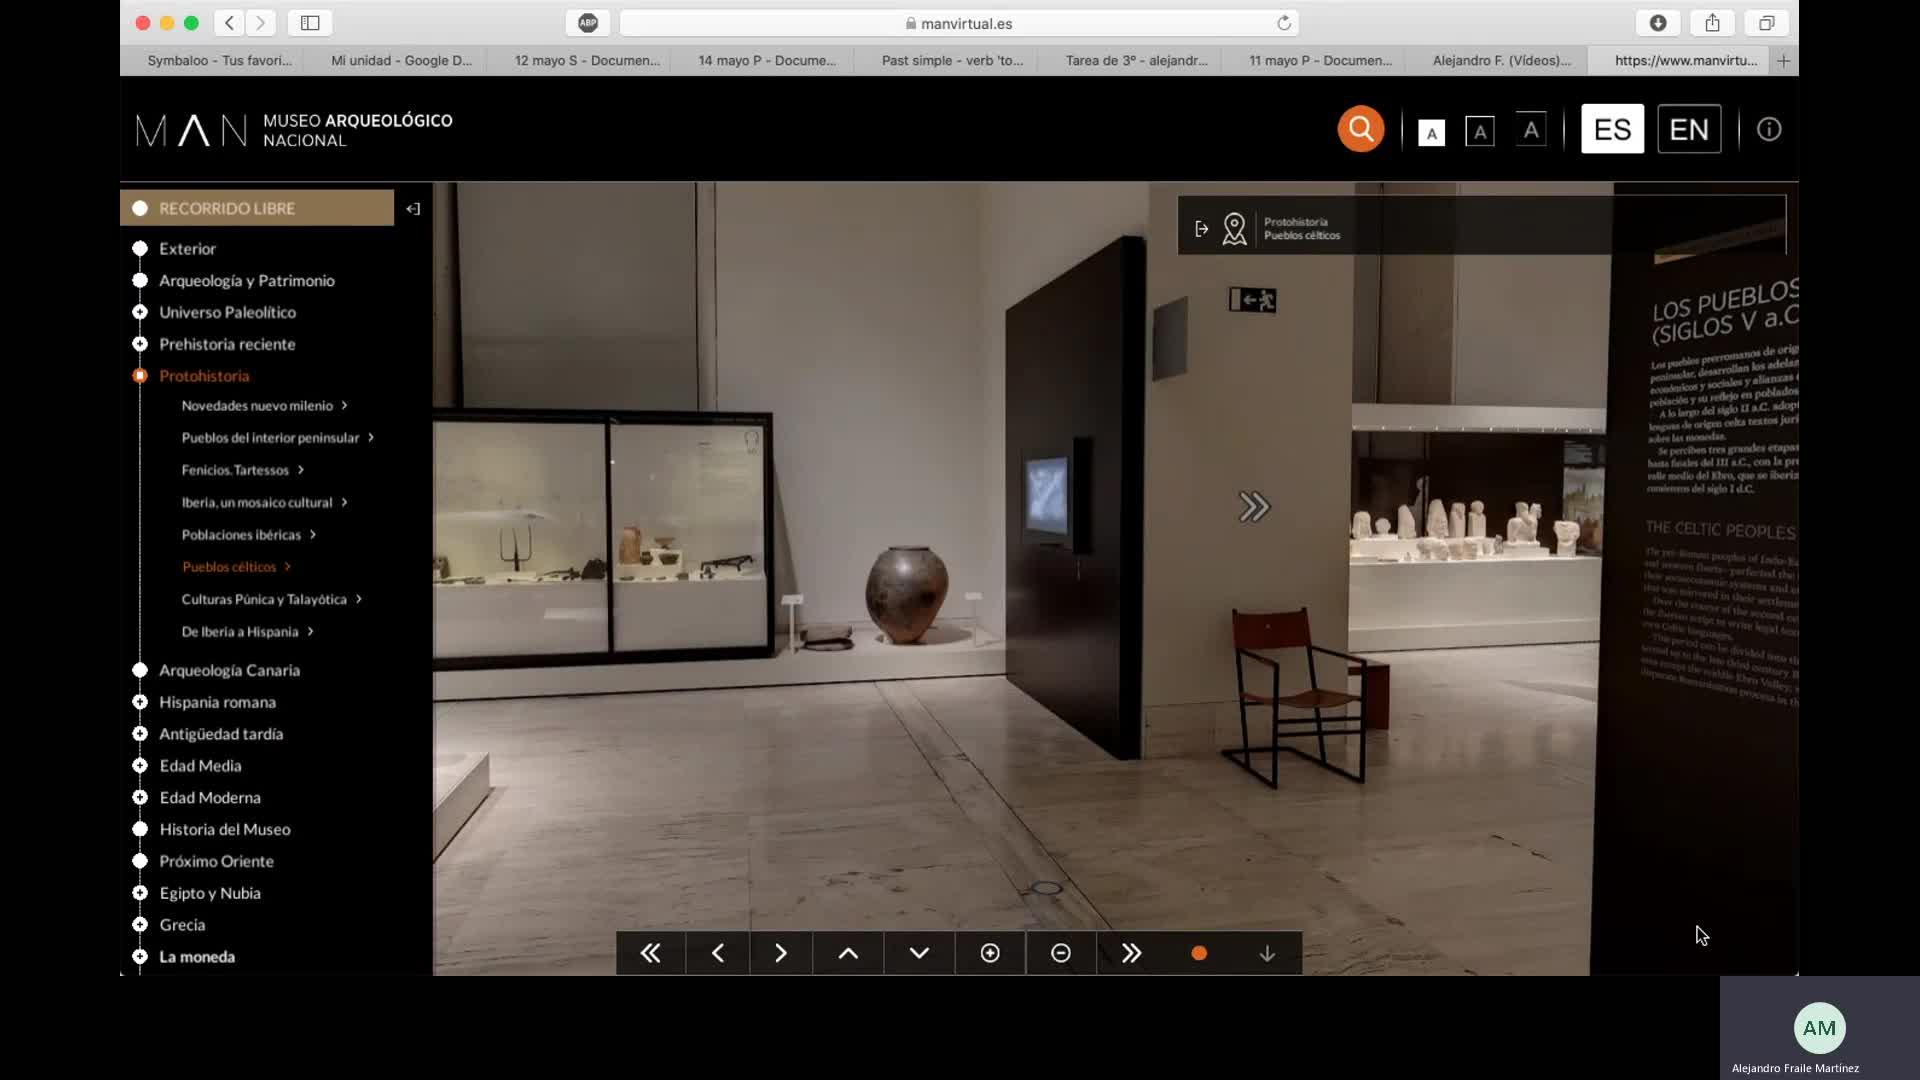Choose the largest text size A
The height and width of the screenshot is (1080, 1920).
[x=1530, y=129]
